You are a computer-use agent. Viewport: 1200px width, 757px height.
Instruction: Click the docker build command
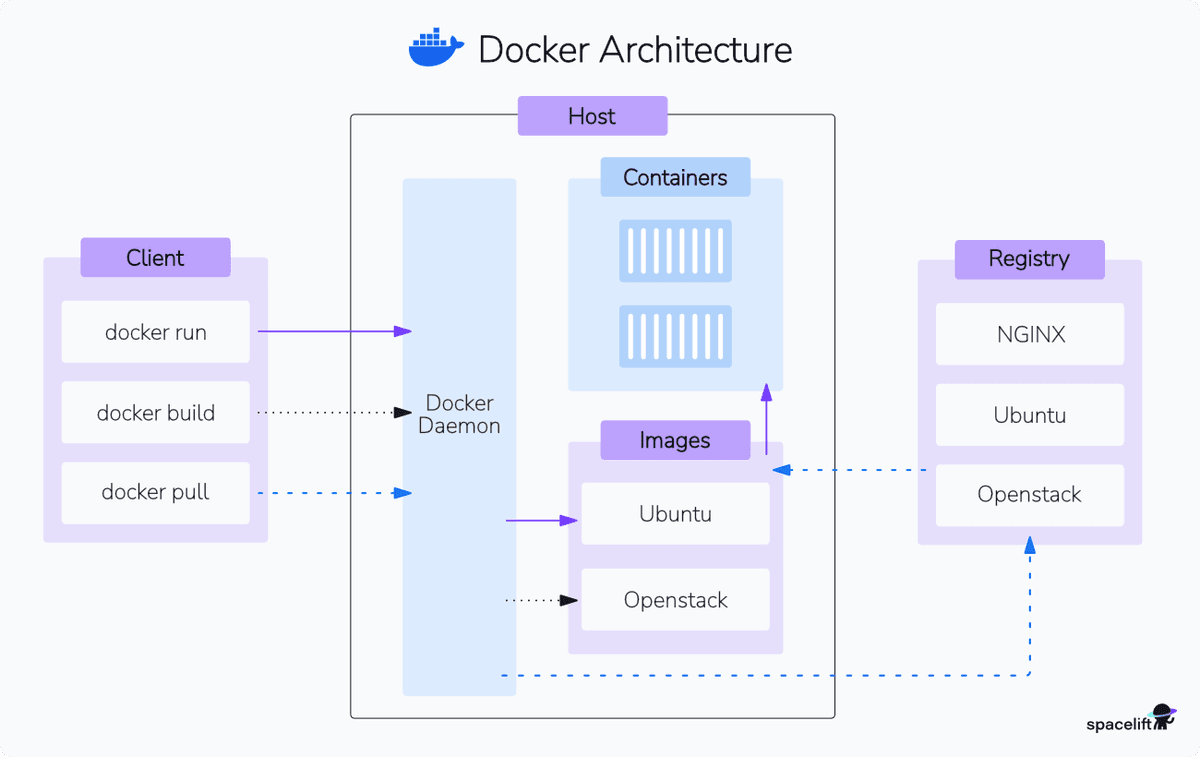[x=155, y=412]
